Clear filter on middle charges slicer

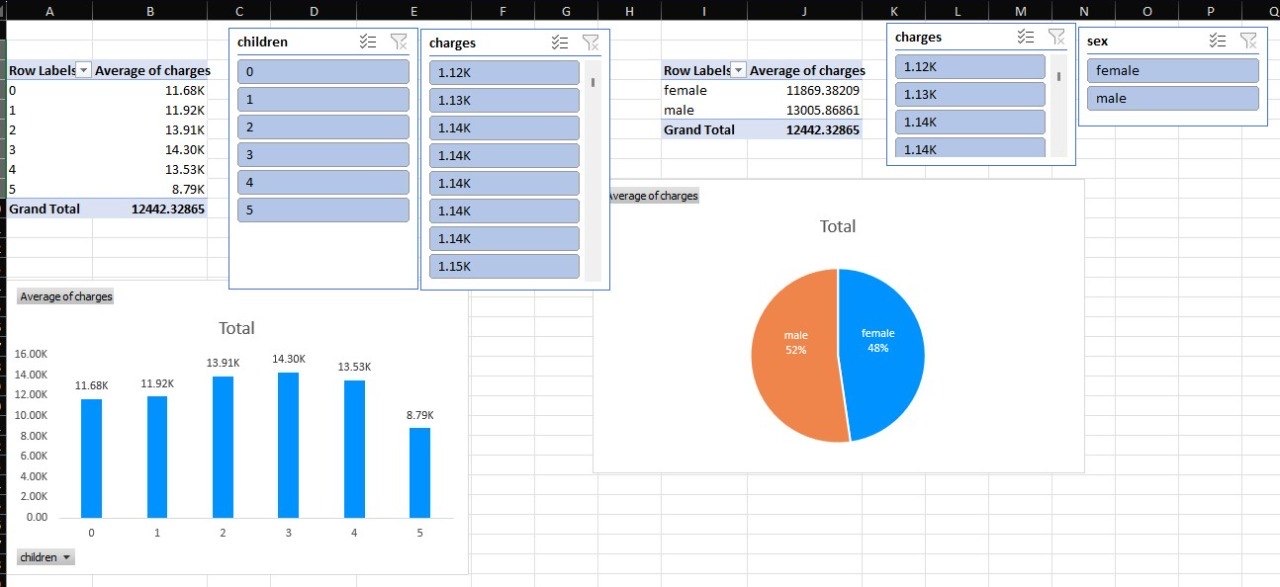(x=591, y=43)
